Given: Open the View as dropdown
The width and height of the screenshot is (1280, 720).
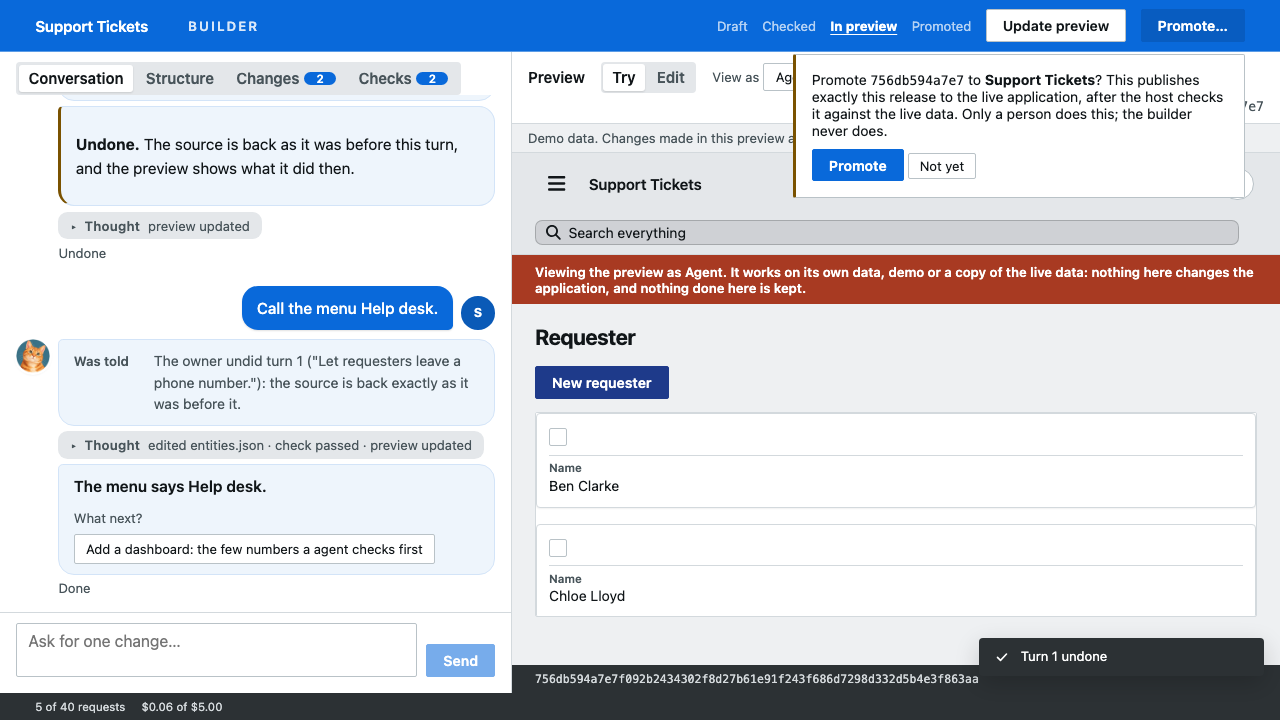Looking at the screenshot, I should point(778,78).
